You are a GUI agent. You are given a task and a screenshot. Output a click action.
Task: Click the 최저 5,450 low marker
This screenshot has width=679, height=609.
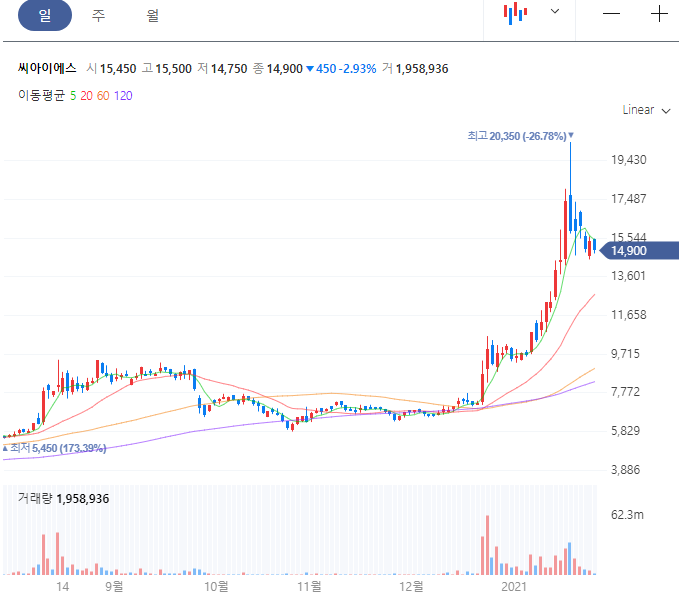(55, 448)
